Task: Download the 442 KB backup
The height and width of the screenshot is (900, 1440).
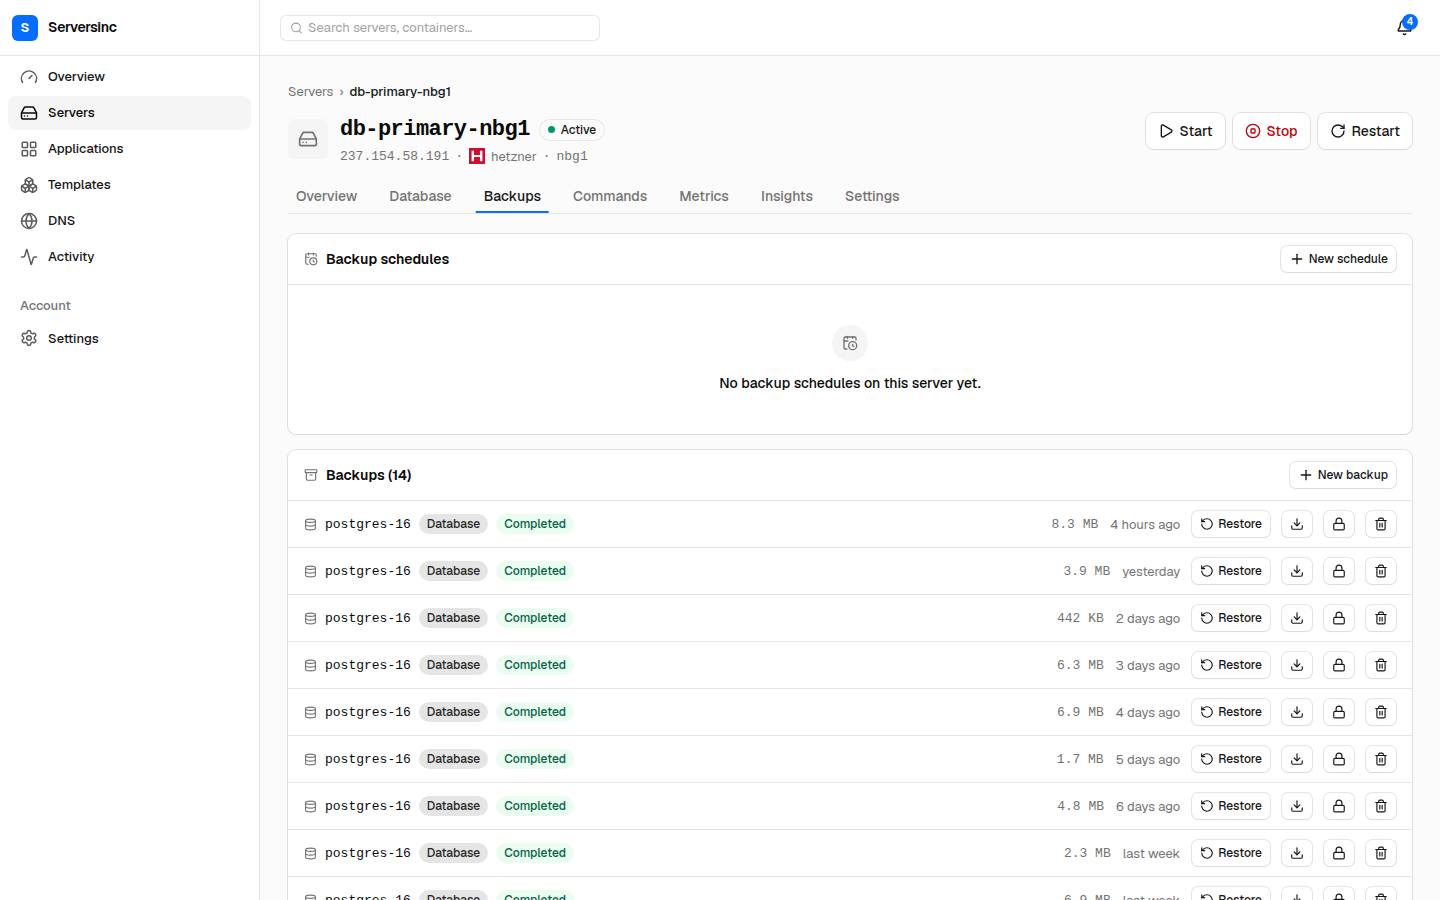Action: tap(1297, 618)
